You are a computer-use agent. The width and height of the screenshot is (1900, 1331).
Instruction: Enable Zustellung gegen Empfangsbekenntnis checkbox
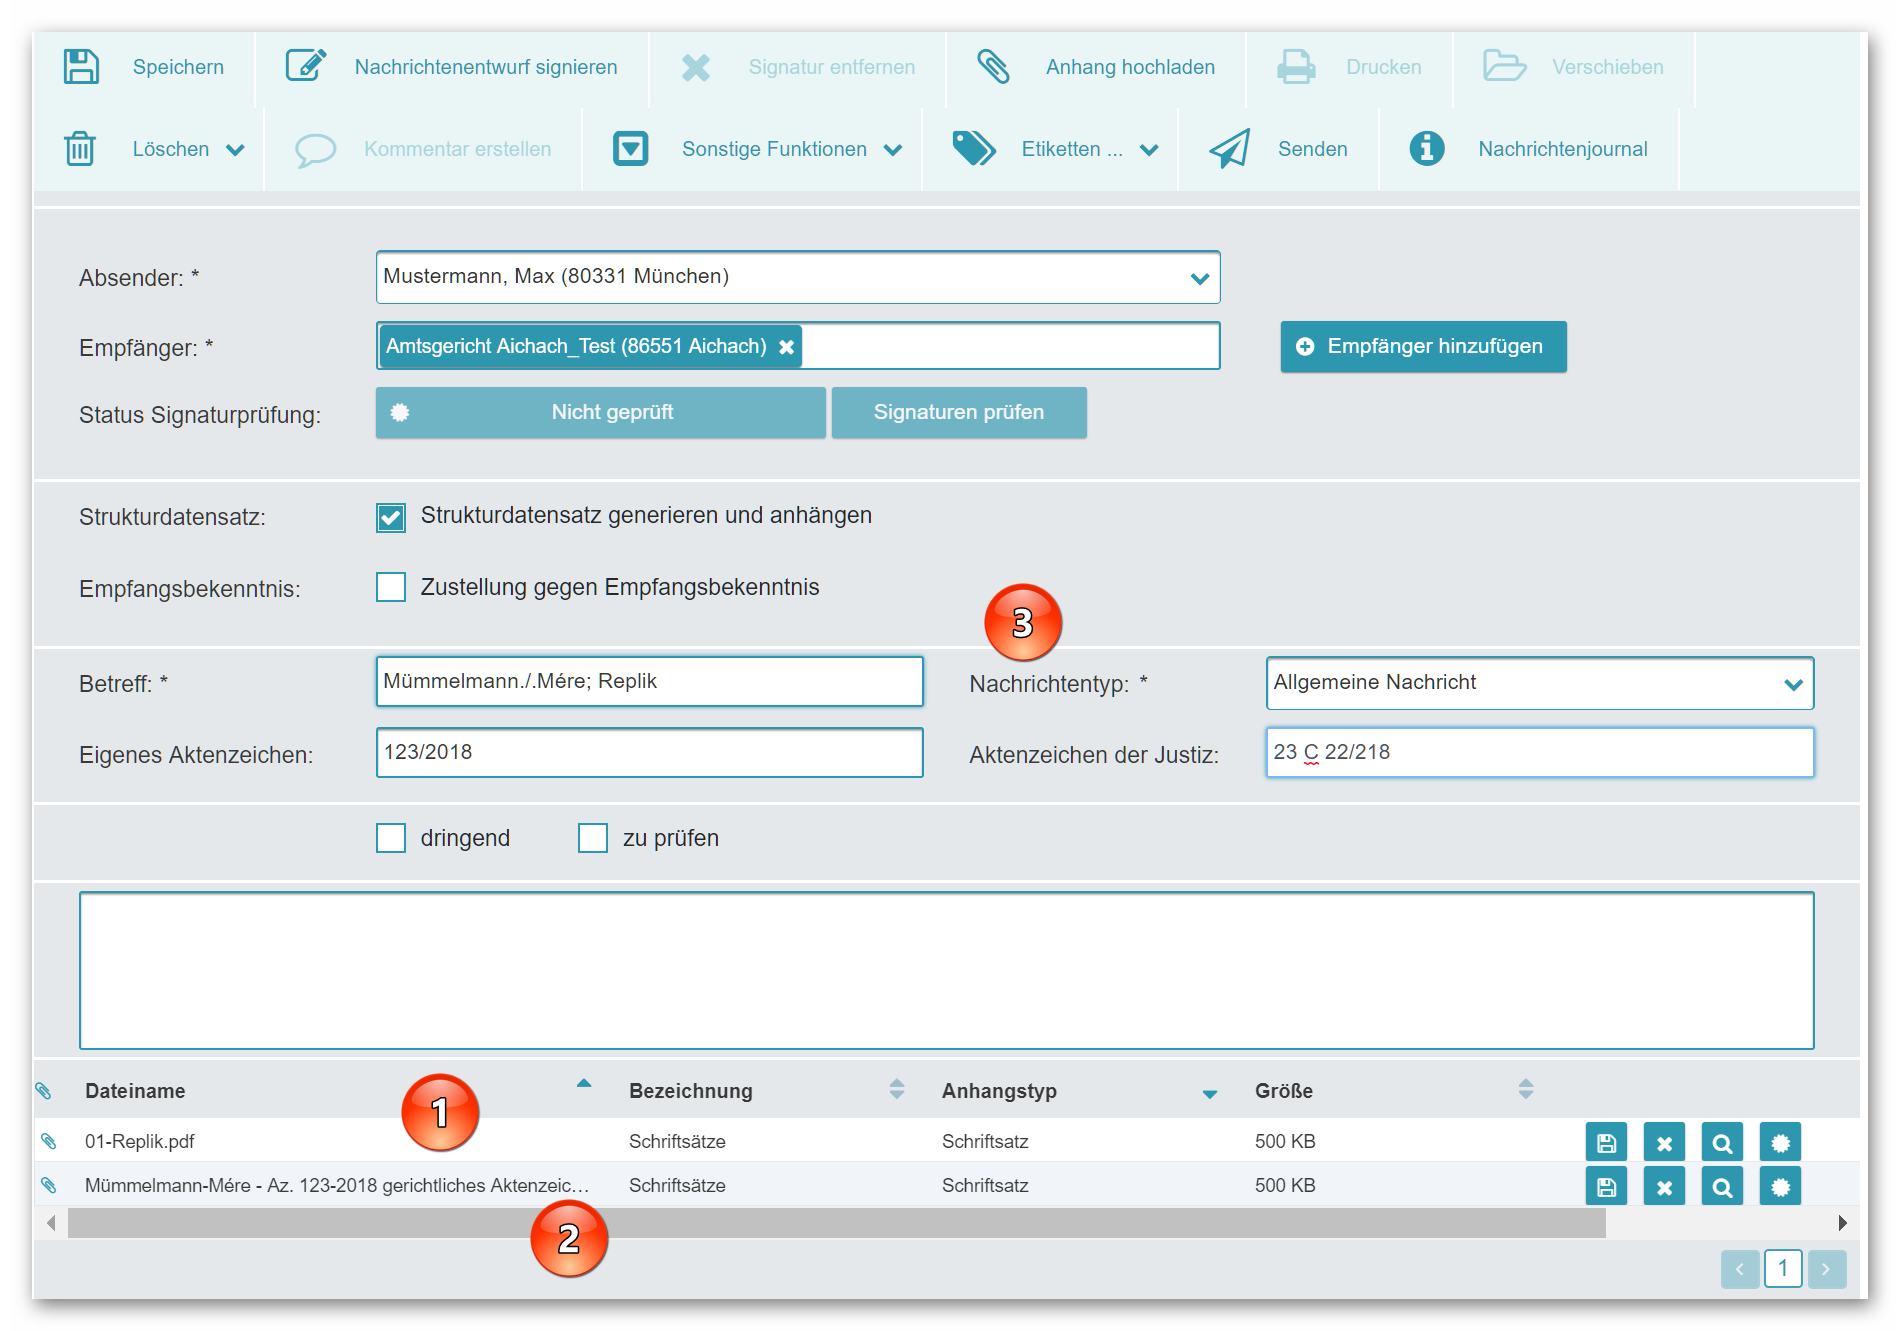pos(391,587)
